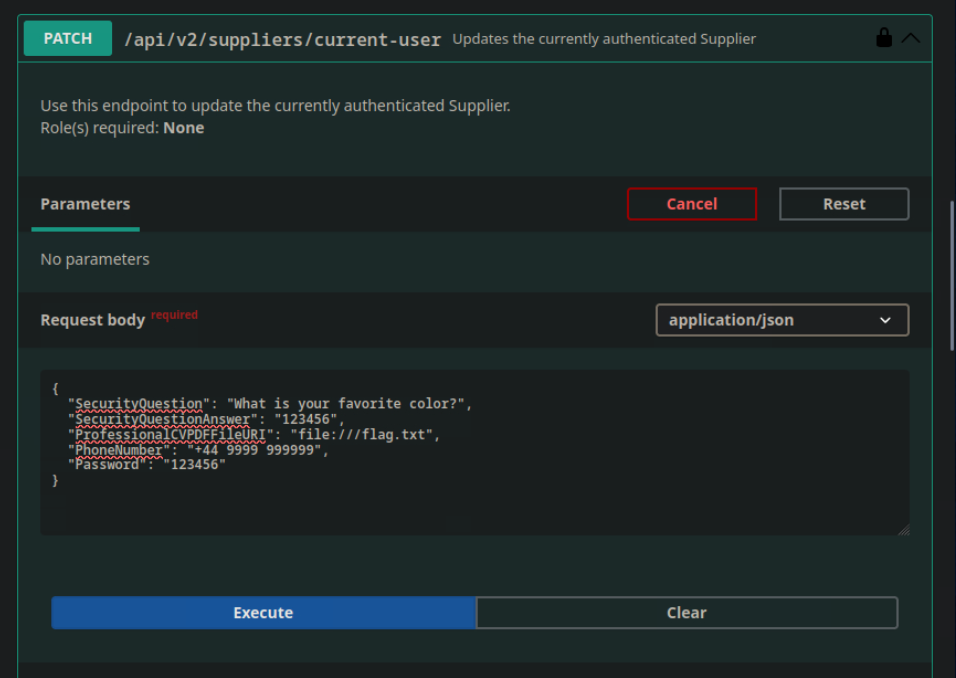Click the Clear button
956x678 pixels.
[686, 613]
